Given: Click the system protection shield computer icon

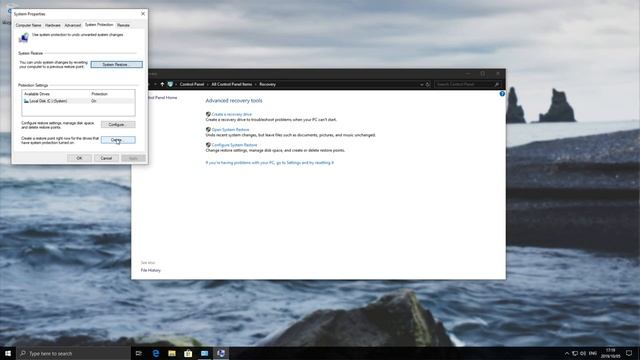Looking at the screenshot, I should click(x=23, y=38).
